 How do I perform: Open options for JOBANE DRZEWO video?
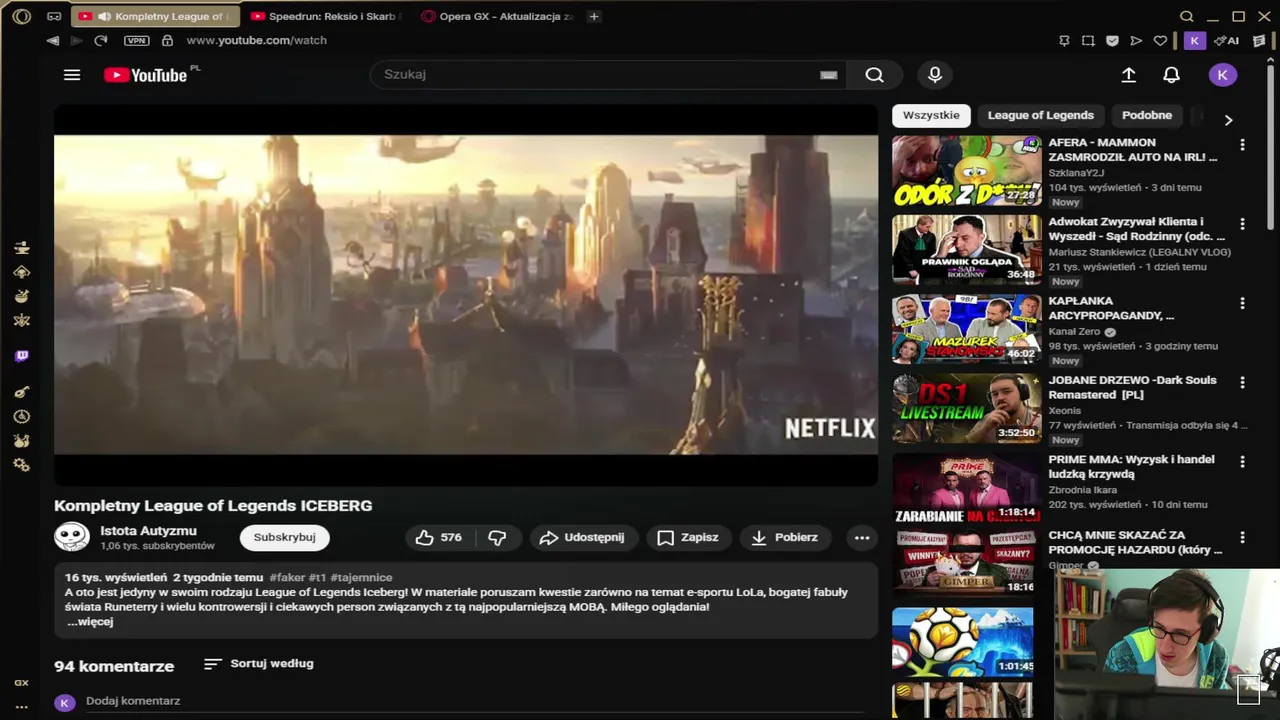pos(1242,382)
